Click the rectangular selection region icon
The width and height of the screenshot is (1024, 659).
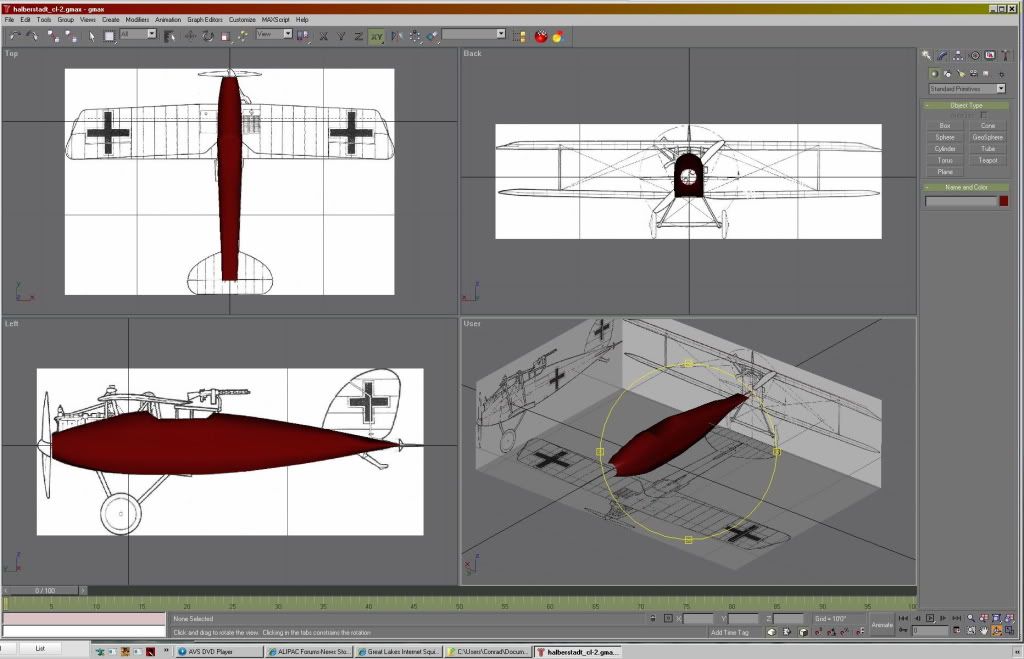tap(109, 37)
